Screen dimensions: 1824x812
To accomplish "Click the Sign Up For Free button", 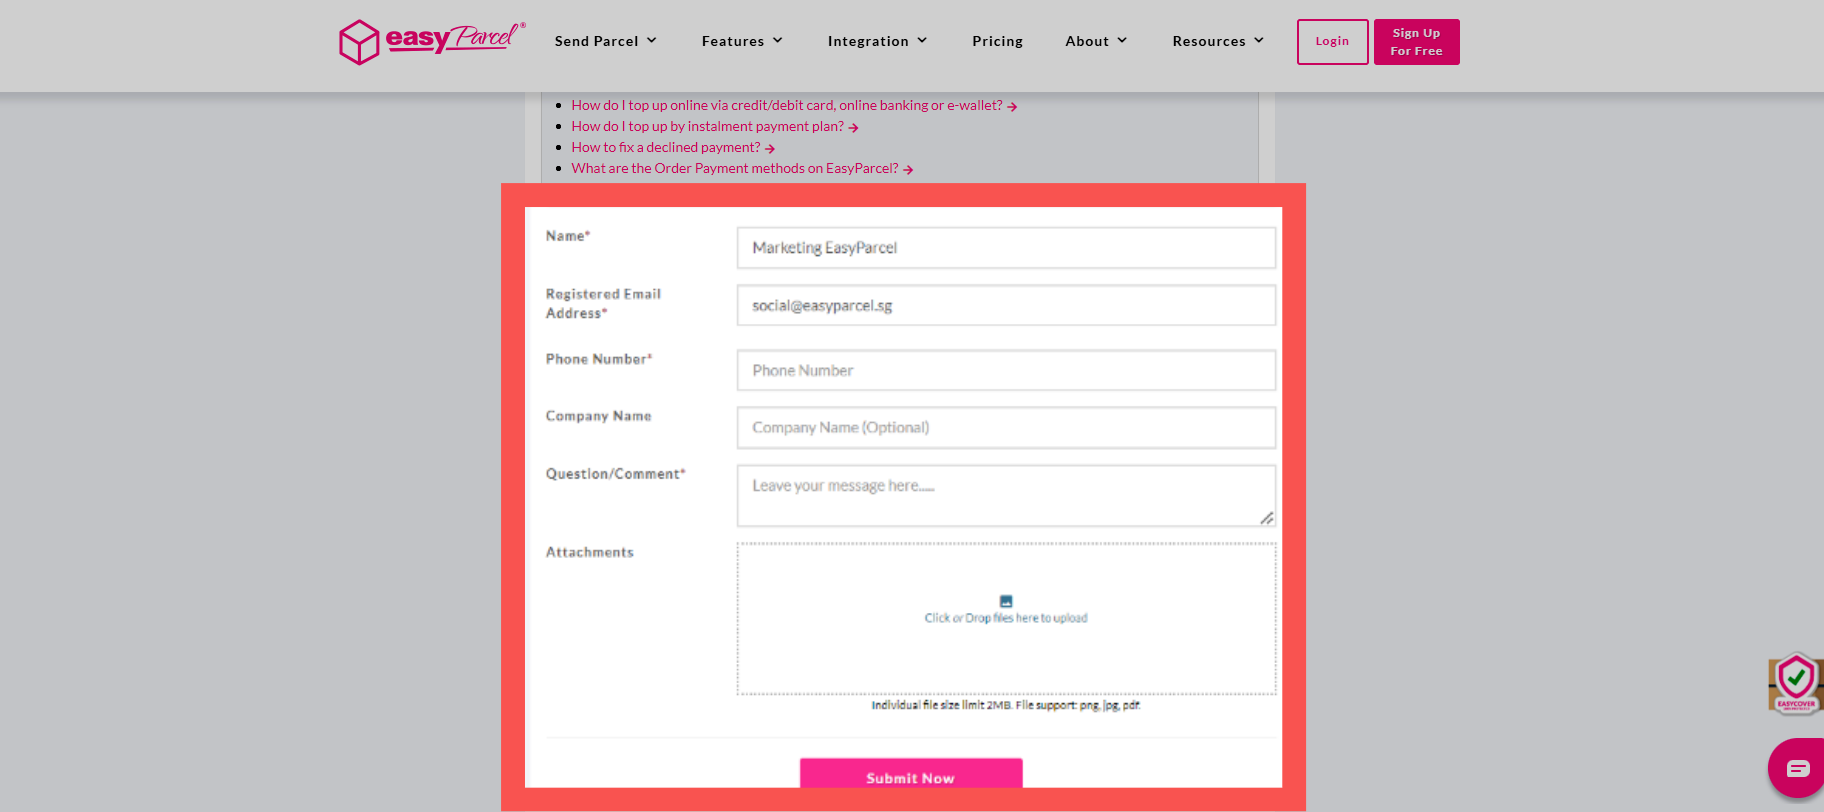I will [x=1416, y=42].
